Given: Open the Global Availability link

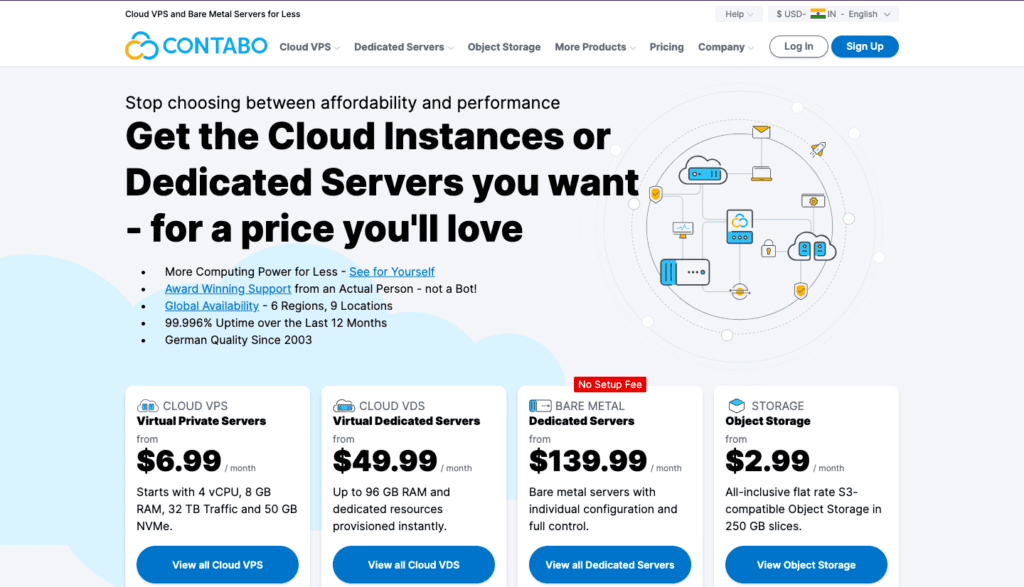Looking at the screenshot, I should pos(212,306).
